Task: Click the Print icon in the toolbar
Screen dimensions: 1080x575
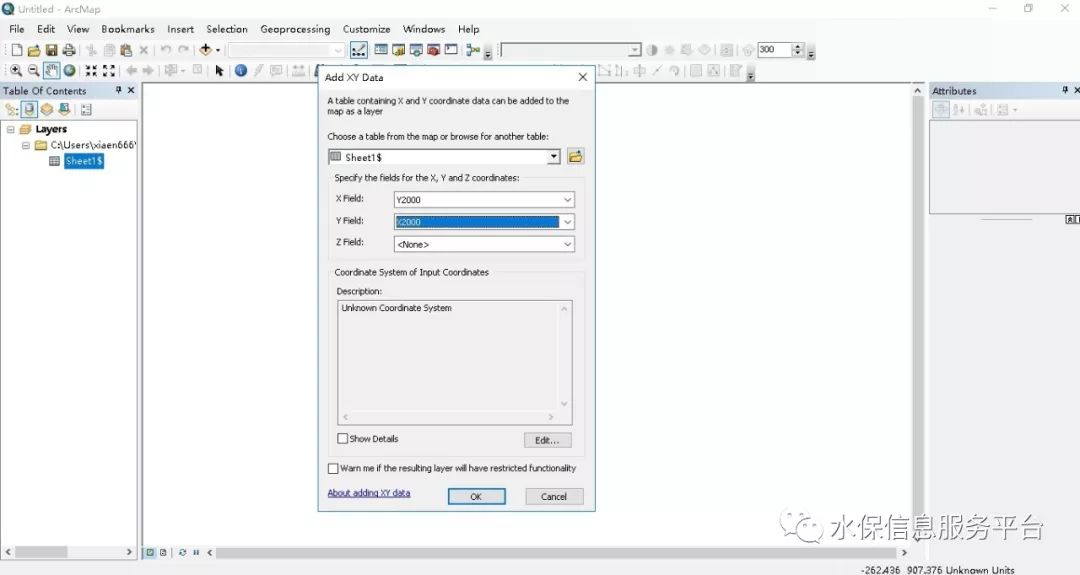Action: pyautogui.click(x=69, y=50)
